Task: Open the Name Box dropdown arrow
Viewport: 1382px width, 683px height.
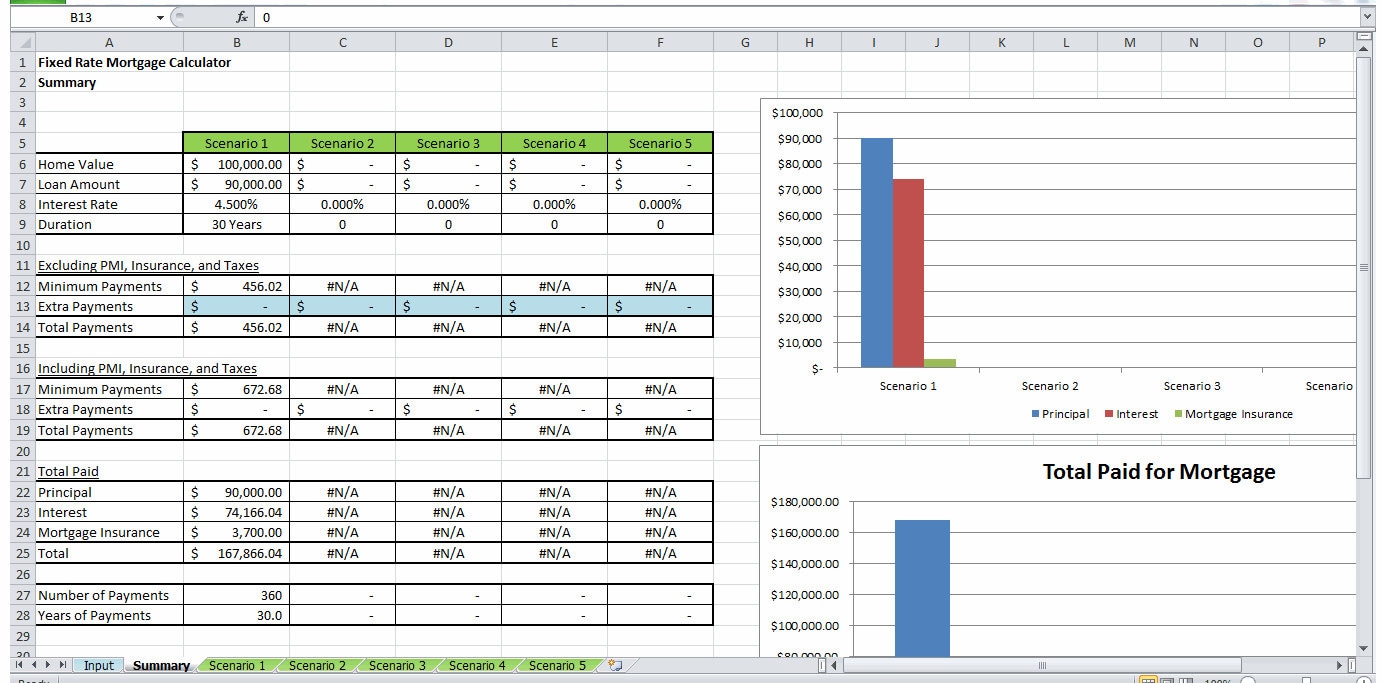Action: (x=158, y=16)
